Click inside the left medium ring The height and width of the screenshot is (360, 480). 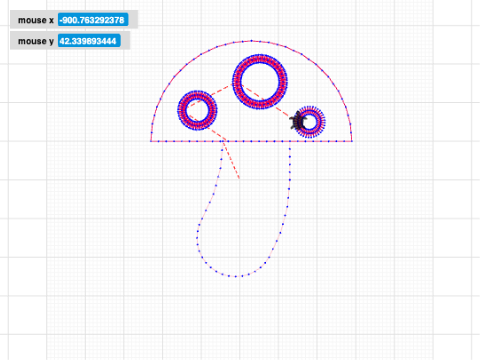pos(197,110)
